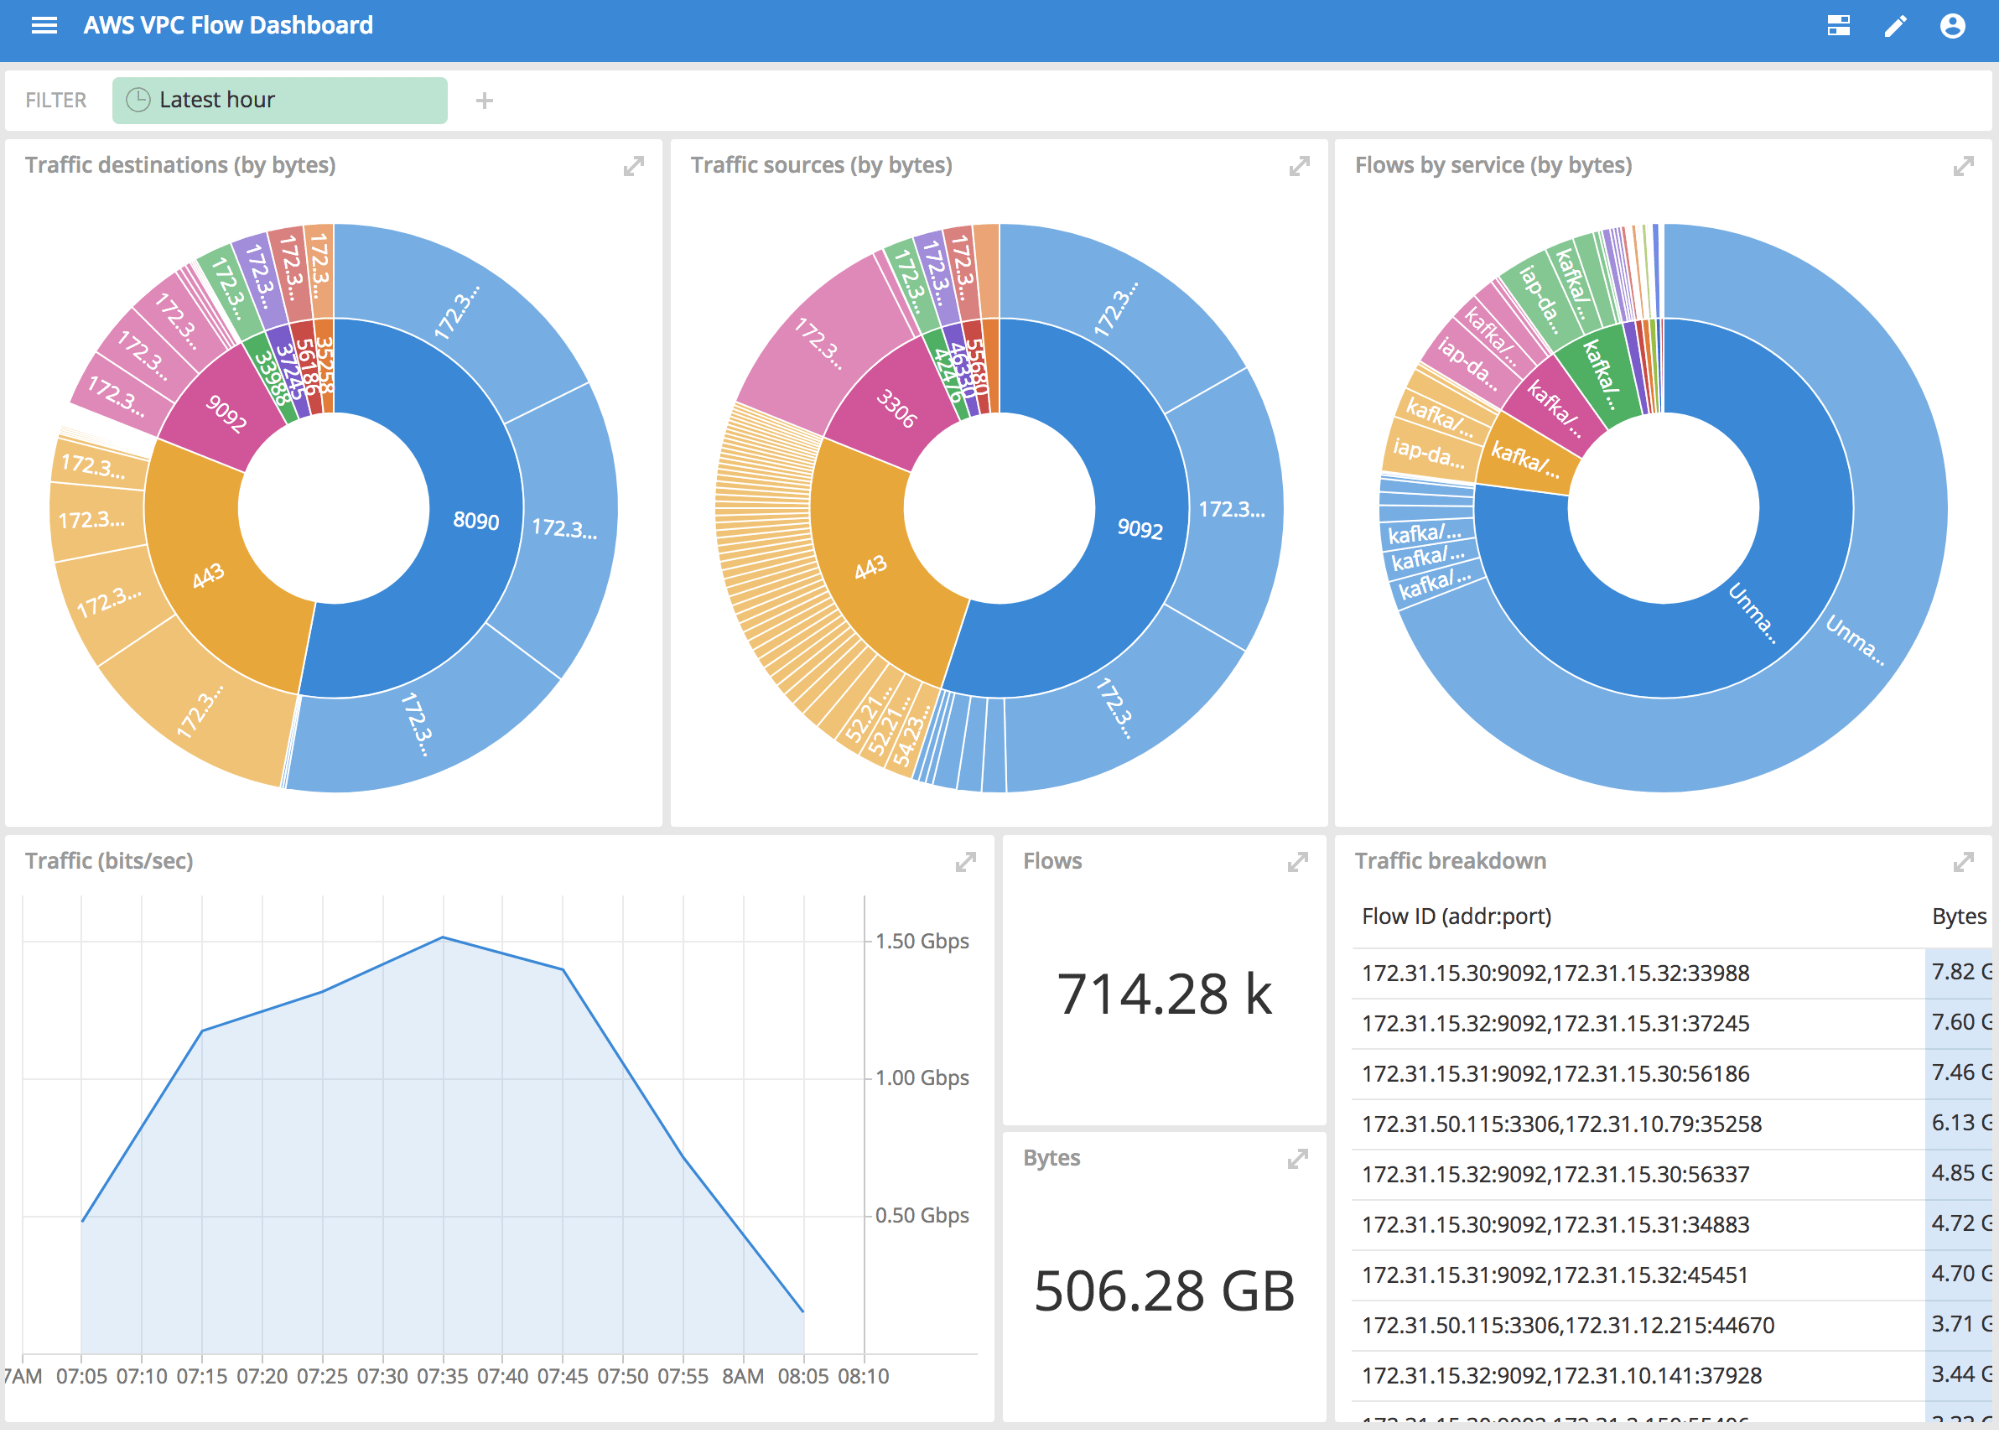Click the dashboard layout icon in the header
The height and width of the screenshot is (1431, 1999).
coord(1838,25)
